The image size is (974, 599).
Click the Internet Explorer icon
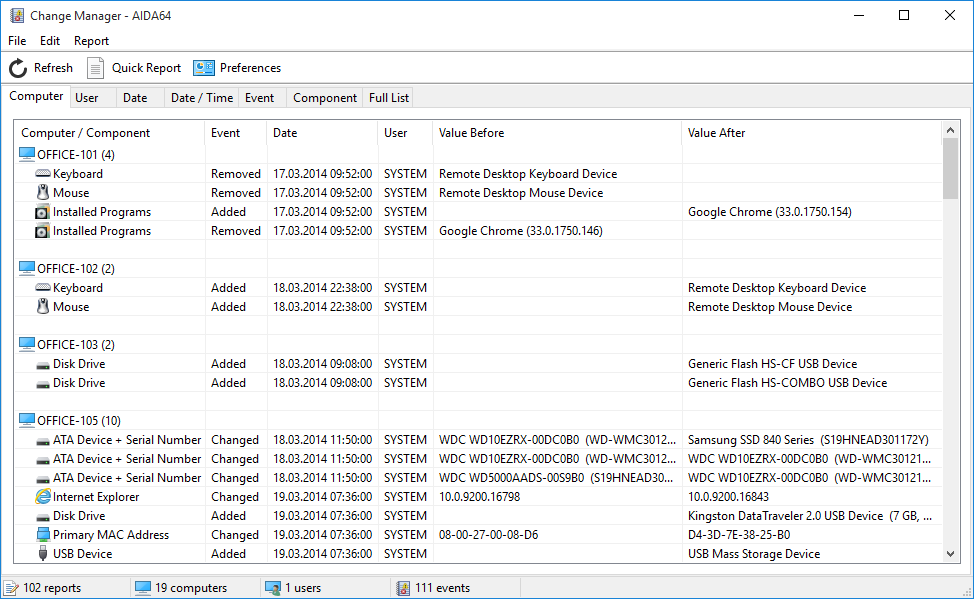pyautogui.click(x=43, y=496)
